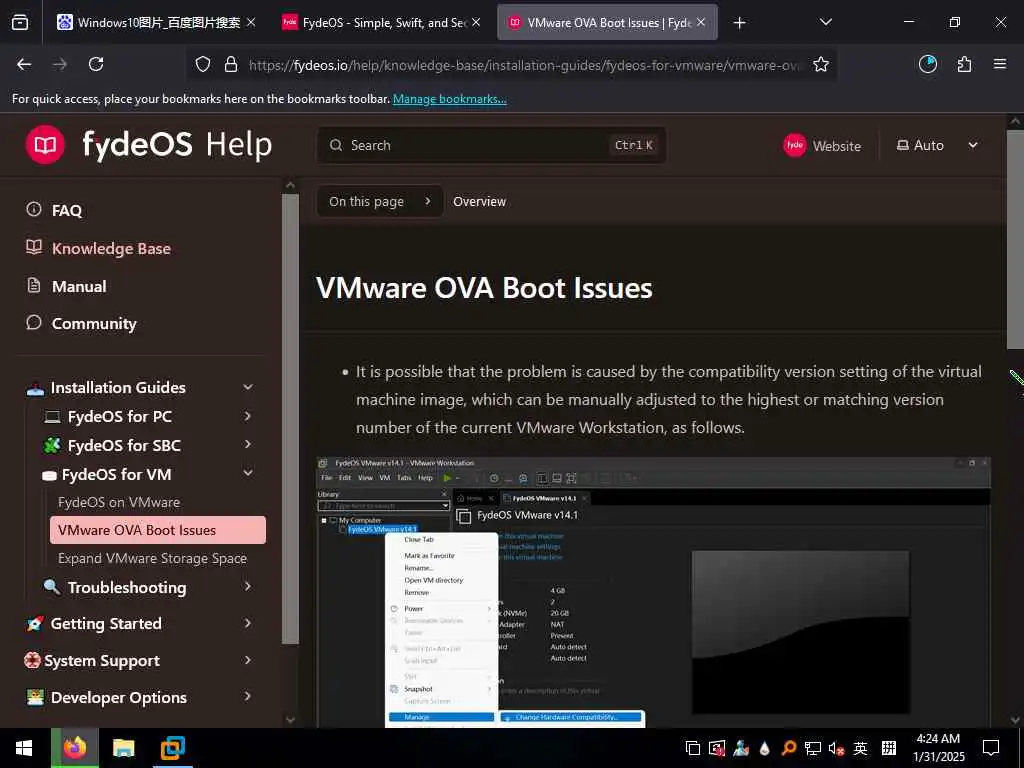Image resolution: width=1024 pixels, height=768 pixels.
Task: Expand the FydeOS for PC item
Action: pos(248,416)
